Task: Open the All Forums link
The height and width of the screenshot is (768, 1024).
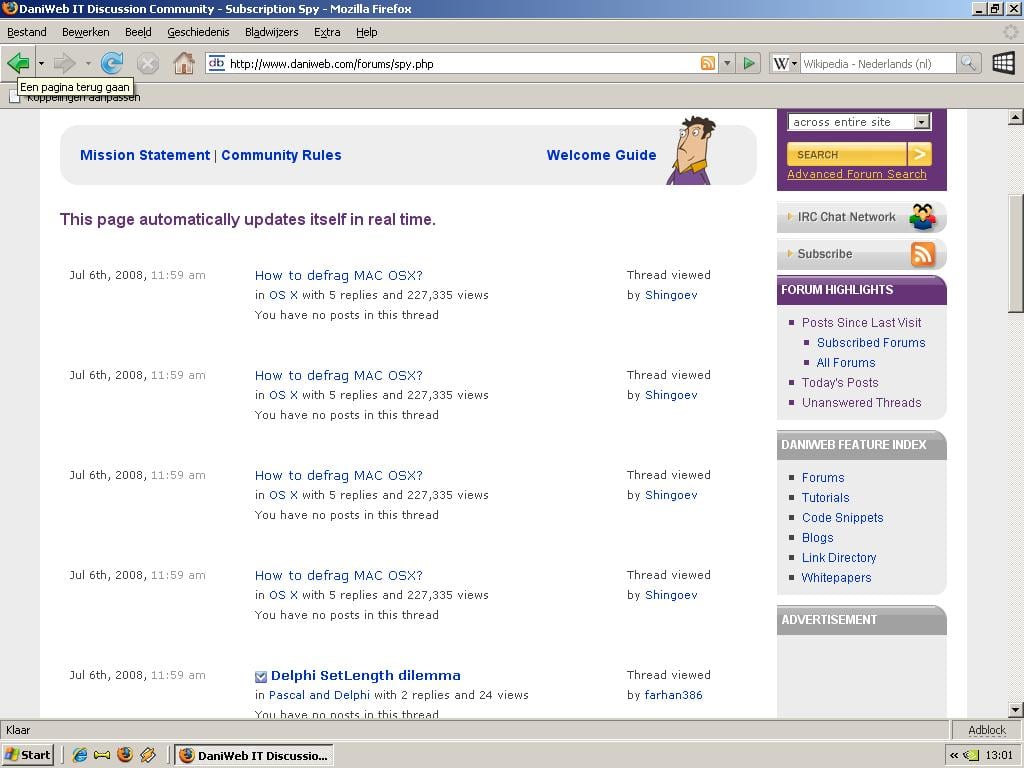Action: 846,363
